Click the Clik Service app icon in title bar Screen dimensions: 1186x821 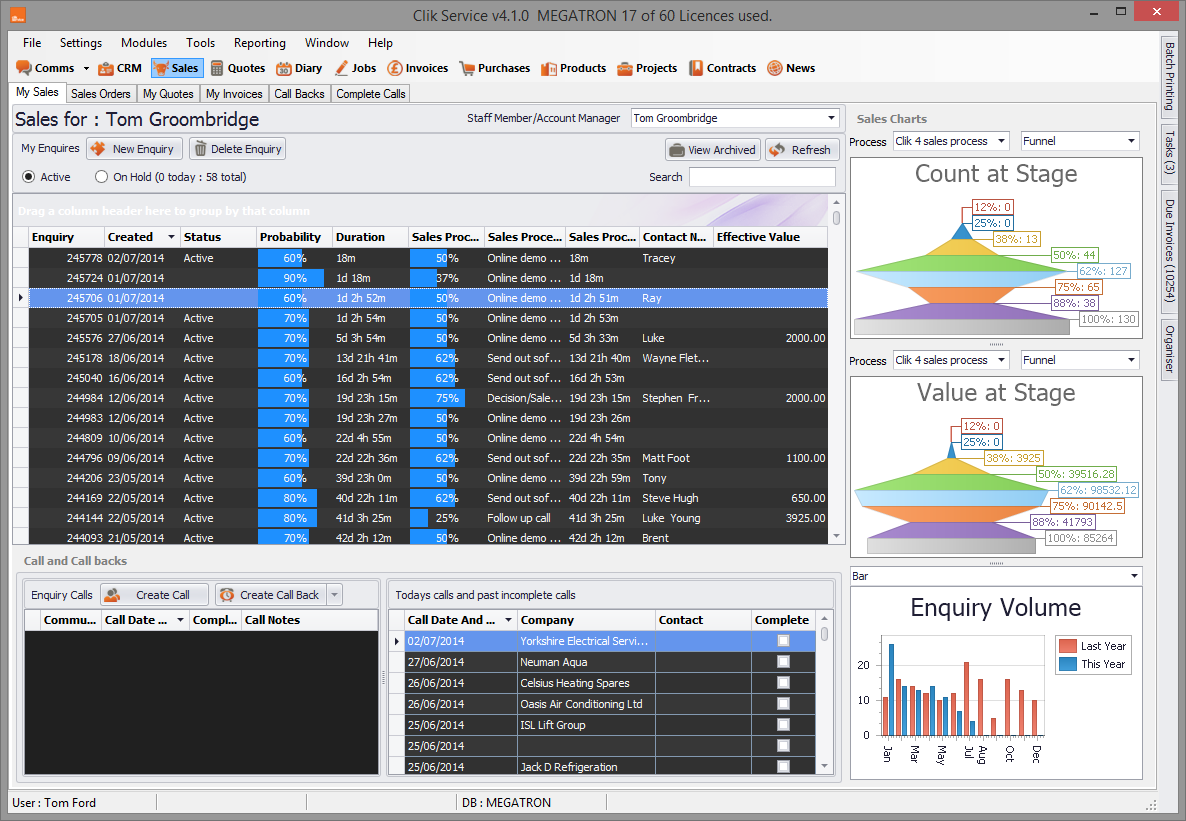coord(17,15)
